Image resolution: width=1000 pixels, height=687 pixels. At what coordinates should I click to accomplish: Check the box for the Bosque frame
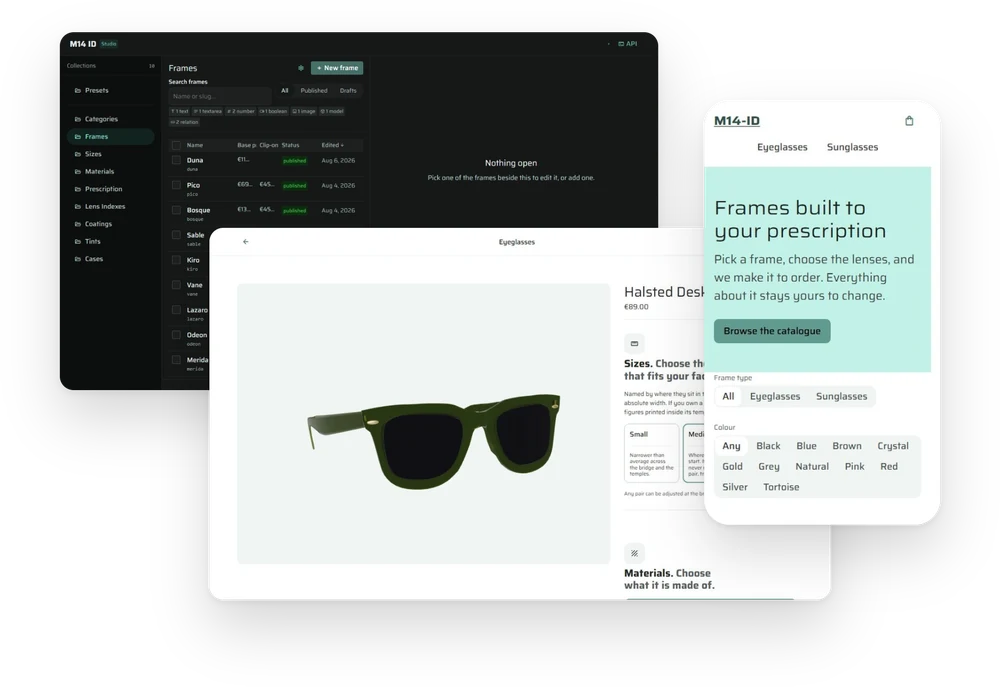pos(177,210)
